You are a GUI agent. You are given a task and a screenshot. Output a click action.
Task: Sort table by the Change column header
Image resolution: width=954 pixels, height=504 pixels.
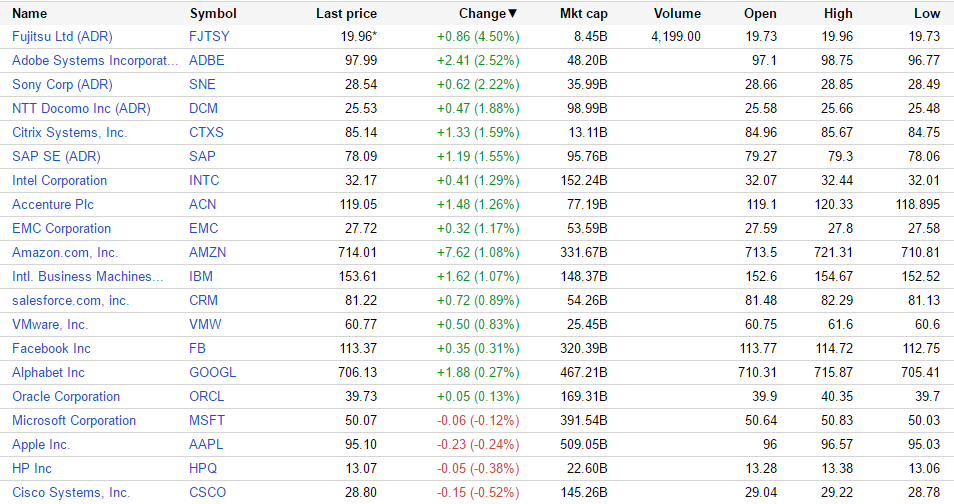click(487, 14)
